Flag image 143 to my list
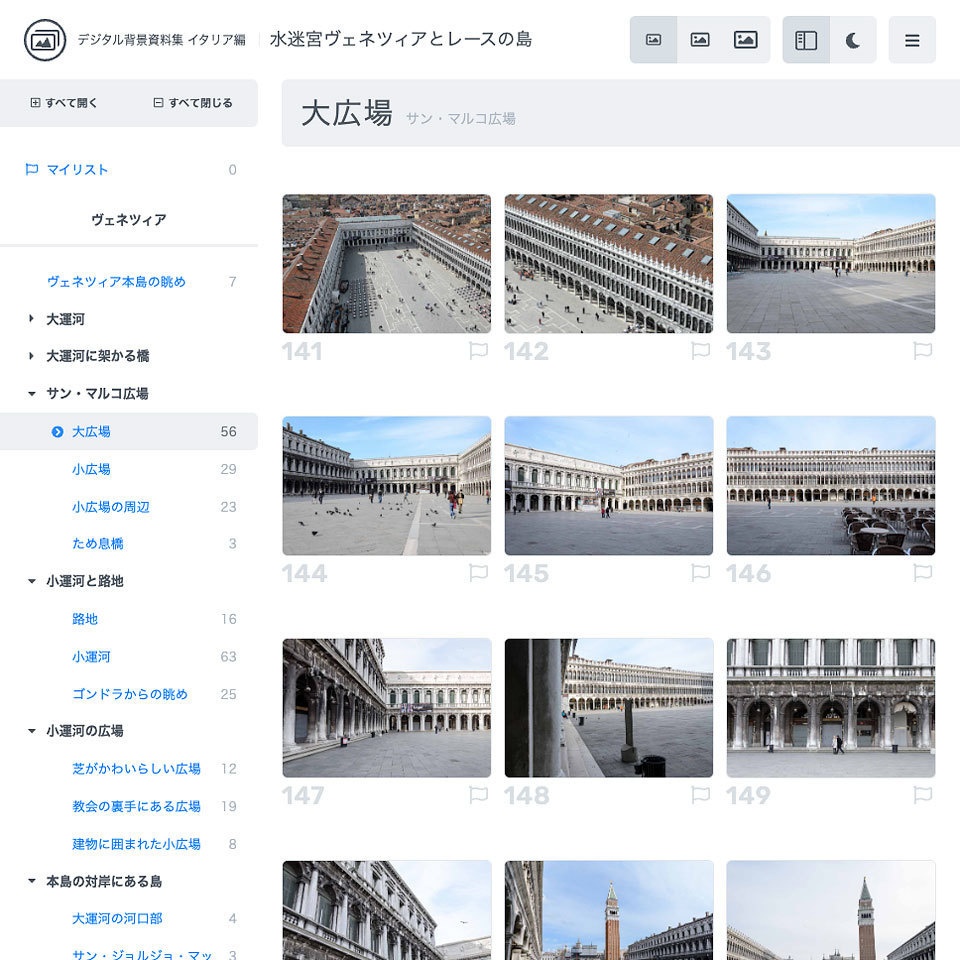This screenshot has height=960, width=960. point(923,351)
